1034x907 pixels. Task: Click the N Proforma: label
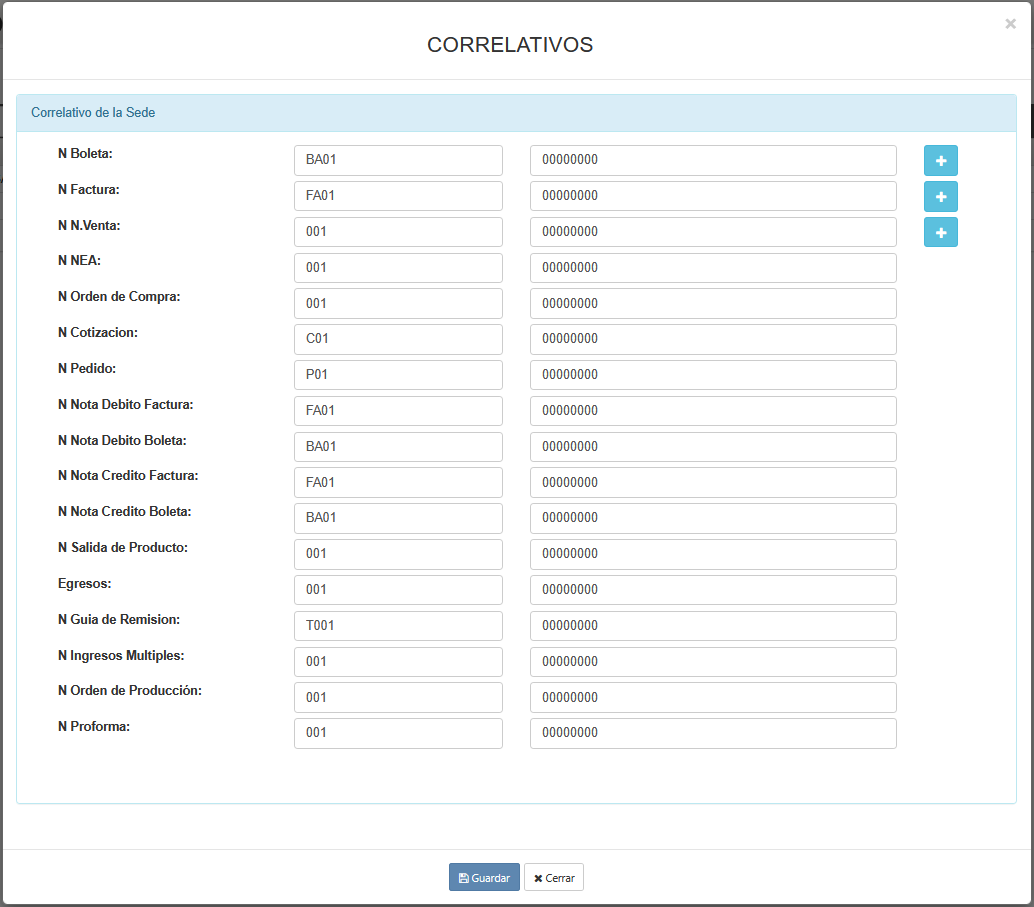tap(94, 726)
